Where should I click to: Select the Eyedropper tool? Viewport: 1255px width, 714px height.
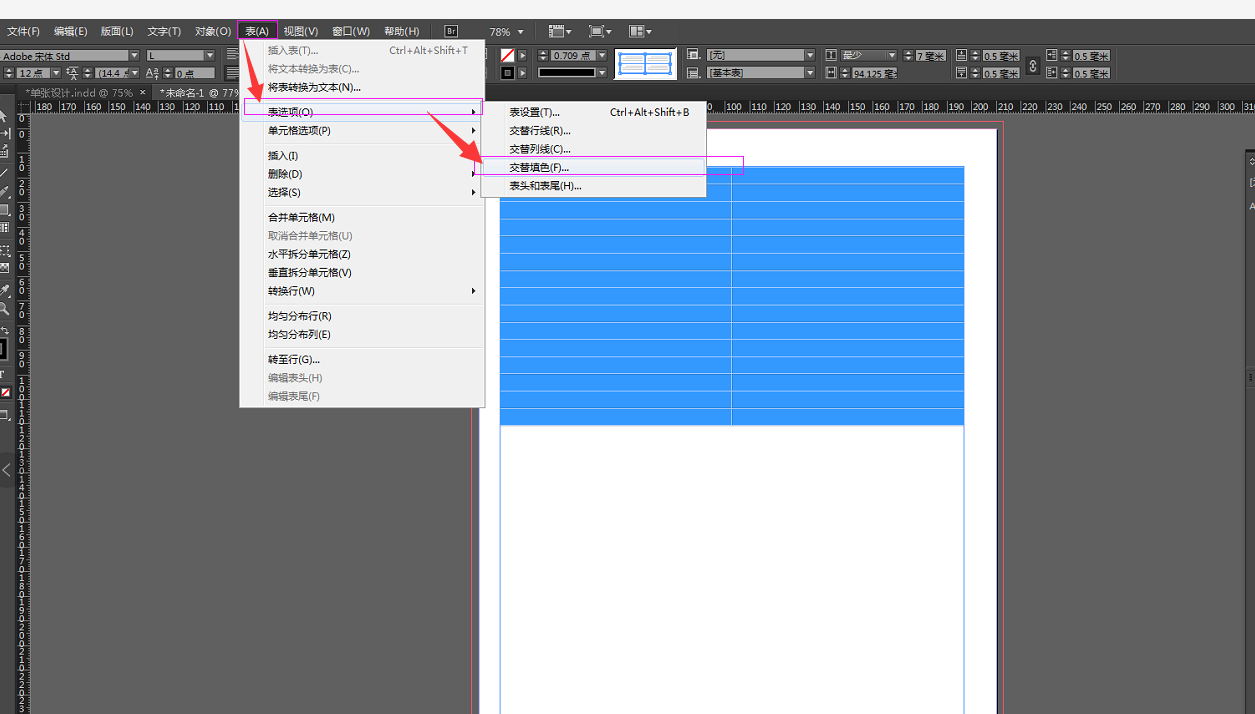click(5, 291)
